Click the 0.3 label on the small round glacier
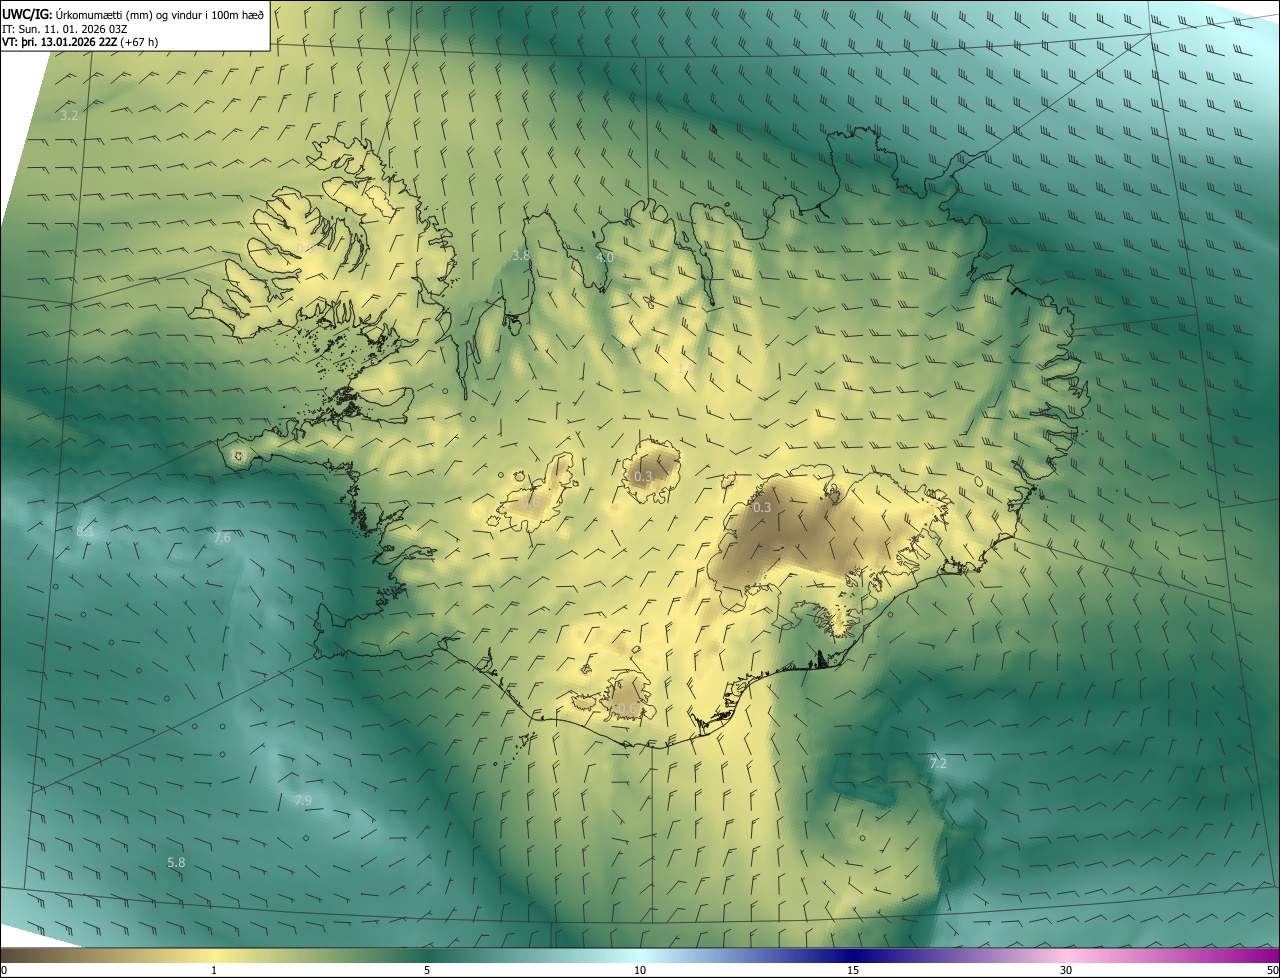 tap(643, 476)
